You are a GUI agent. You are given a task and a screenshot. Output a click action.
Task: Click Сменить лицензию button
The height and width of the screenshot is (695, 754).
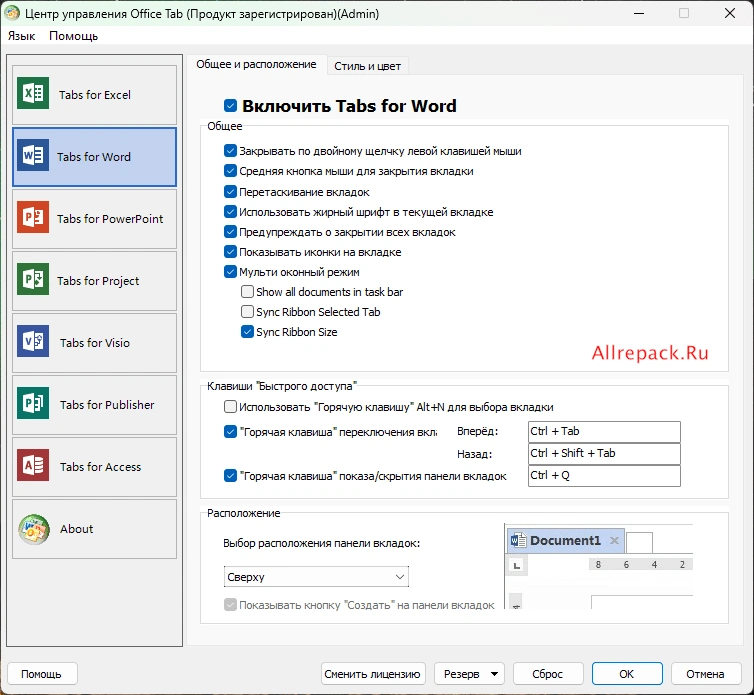[372, 674]
